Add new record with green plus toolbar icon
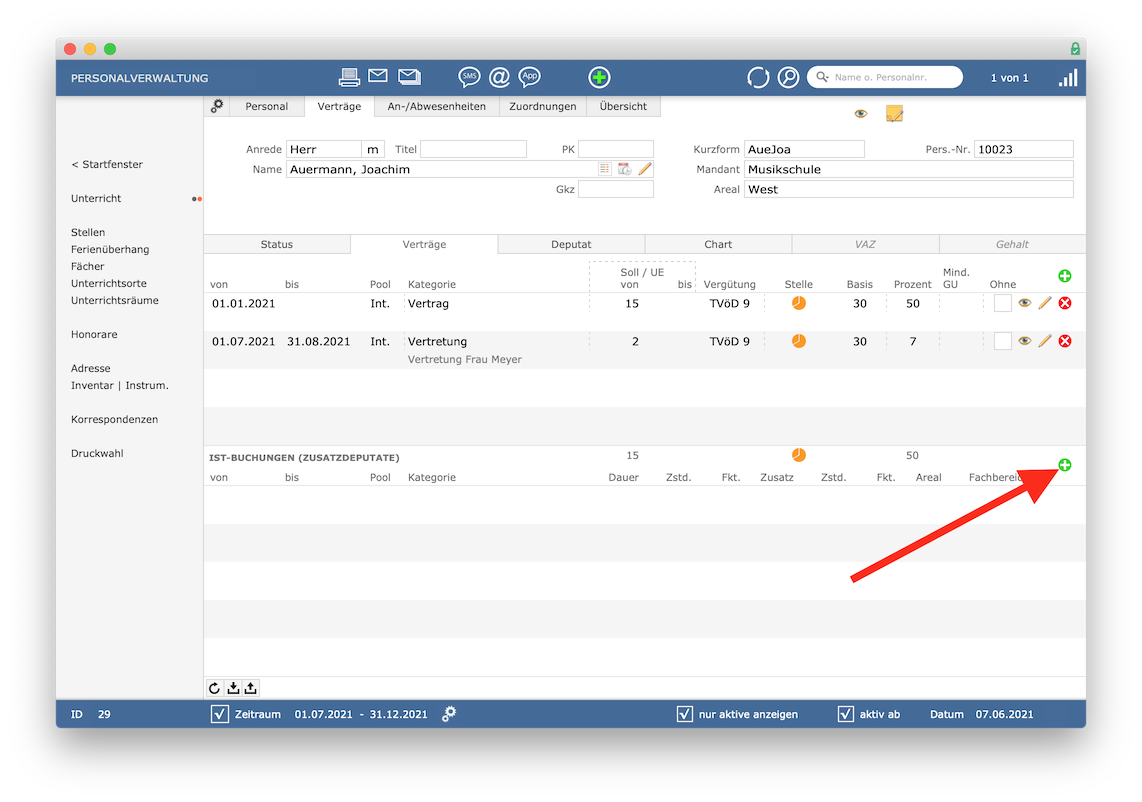The height and width of the screenshot is (802, 1142). tap(599, 77)
